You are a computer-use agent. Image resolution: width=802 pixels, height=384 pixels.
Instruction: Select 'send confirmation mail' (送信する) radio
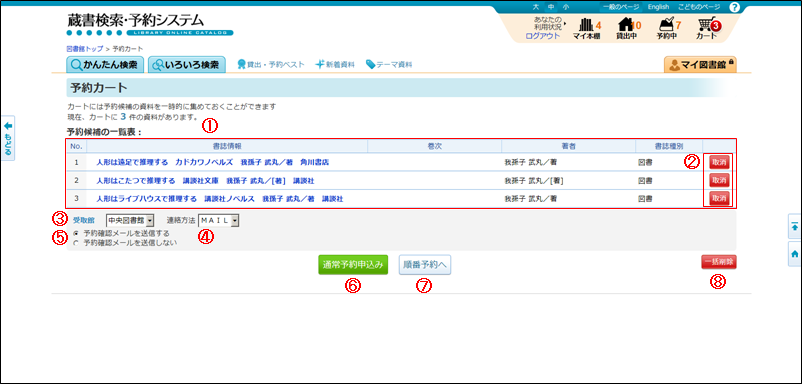(x=76, y=234)
